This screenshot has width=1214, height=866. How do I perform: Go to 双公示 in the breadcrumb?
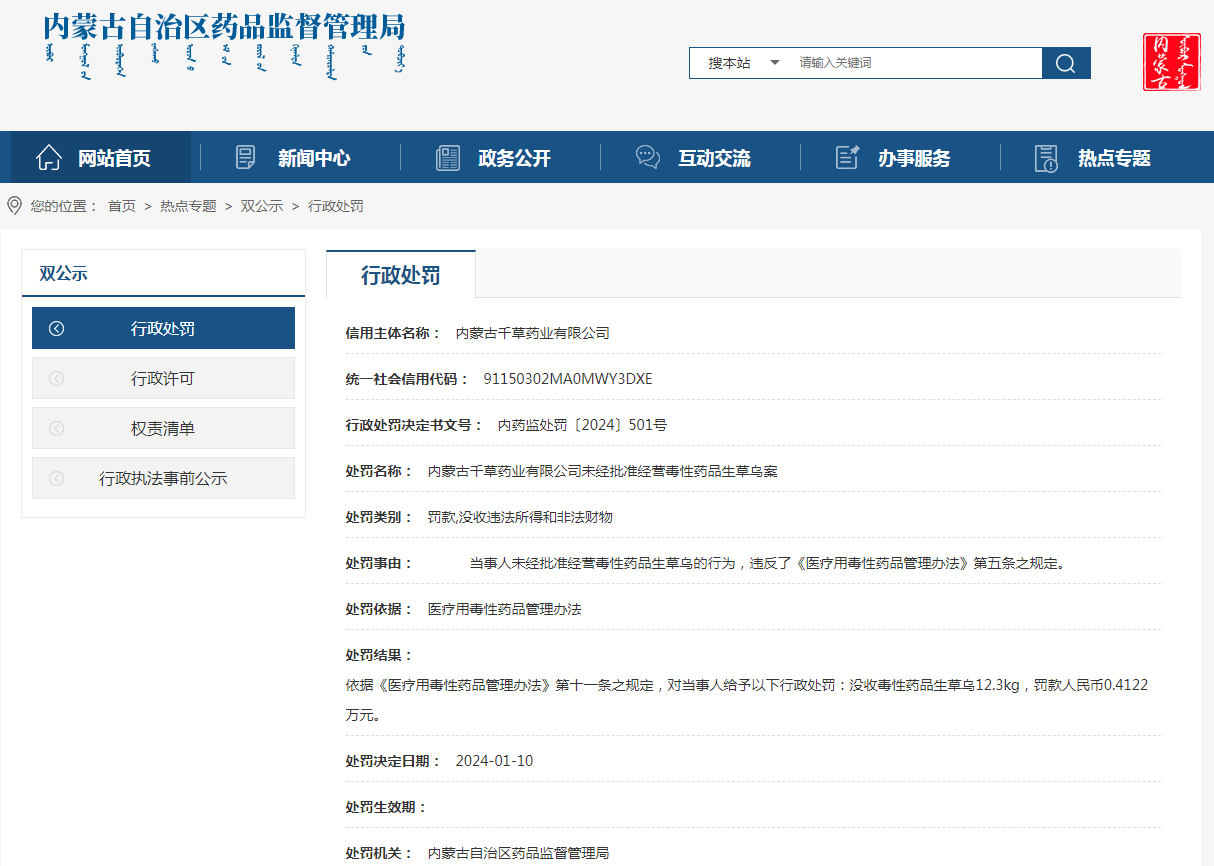(262, 206)
